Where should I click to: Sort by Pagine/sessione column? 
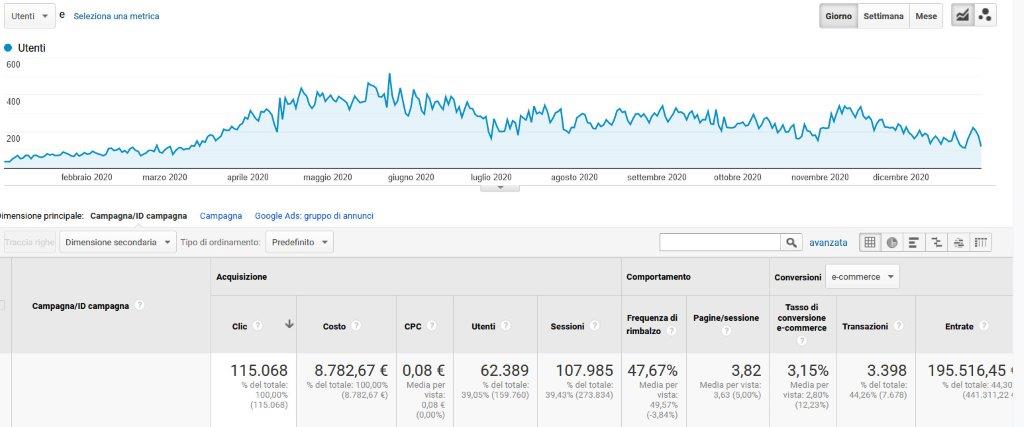726,318
